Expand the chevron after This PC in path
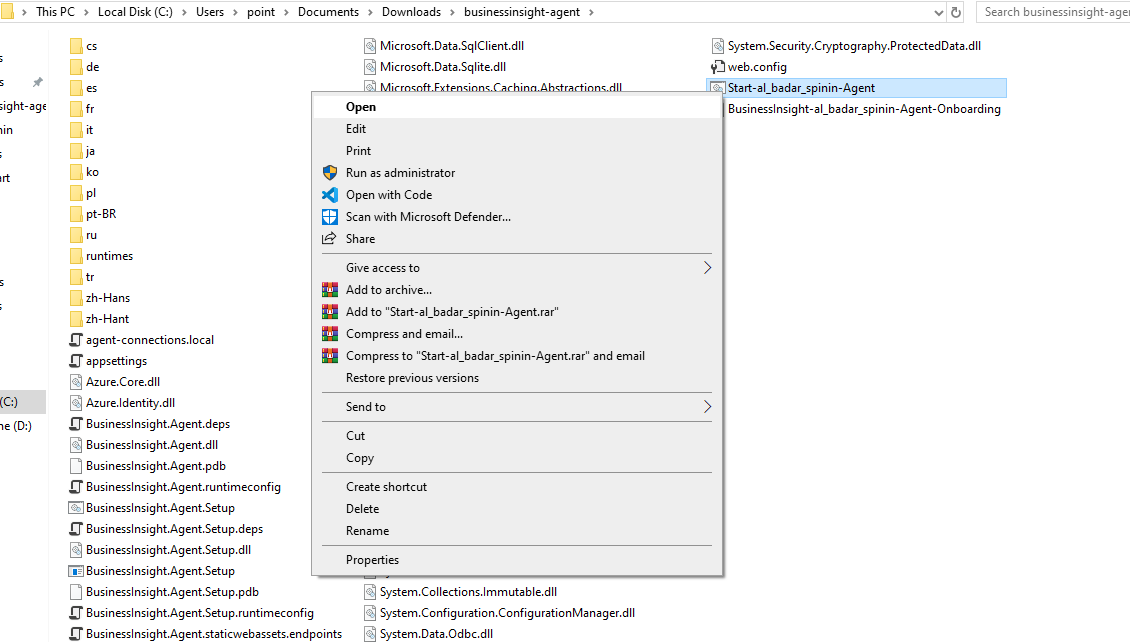 [x=86, y=12]
